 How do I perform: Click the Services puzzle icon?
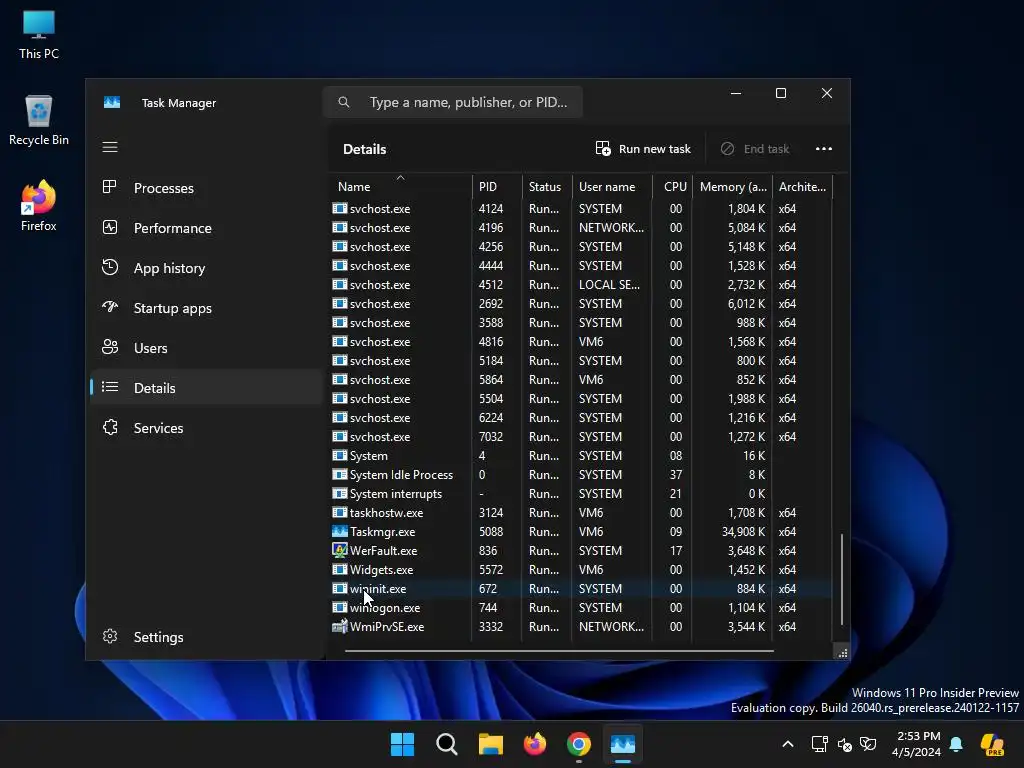pyautogui.click(x=110, y=427)
